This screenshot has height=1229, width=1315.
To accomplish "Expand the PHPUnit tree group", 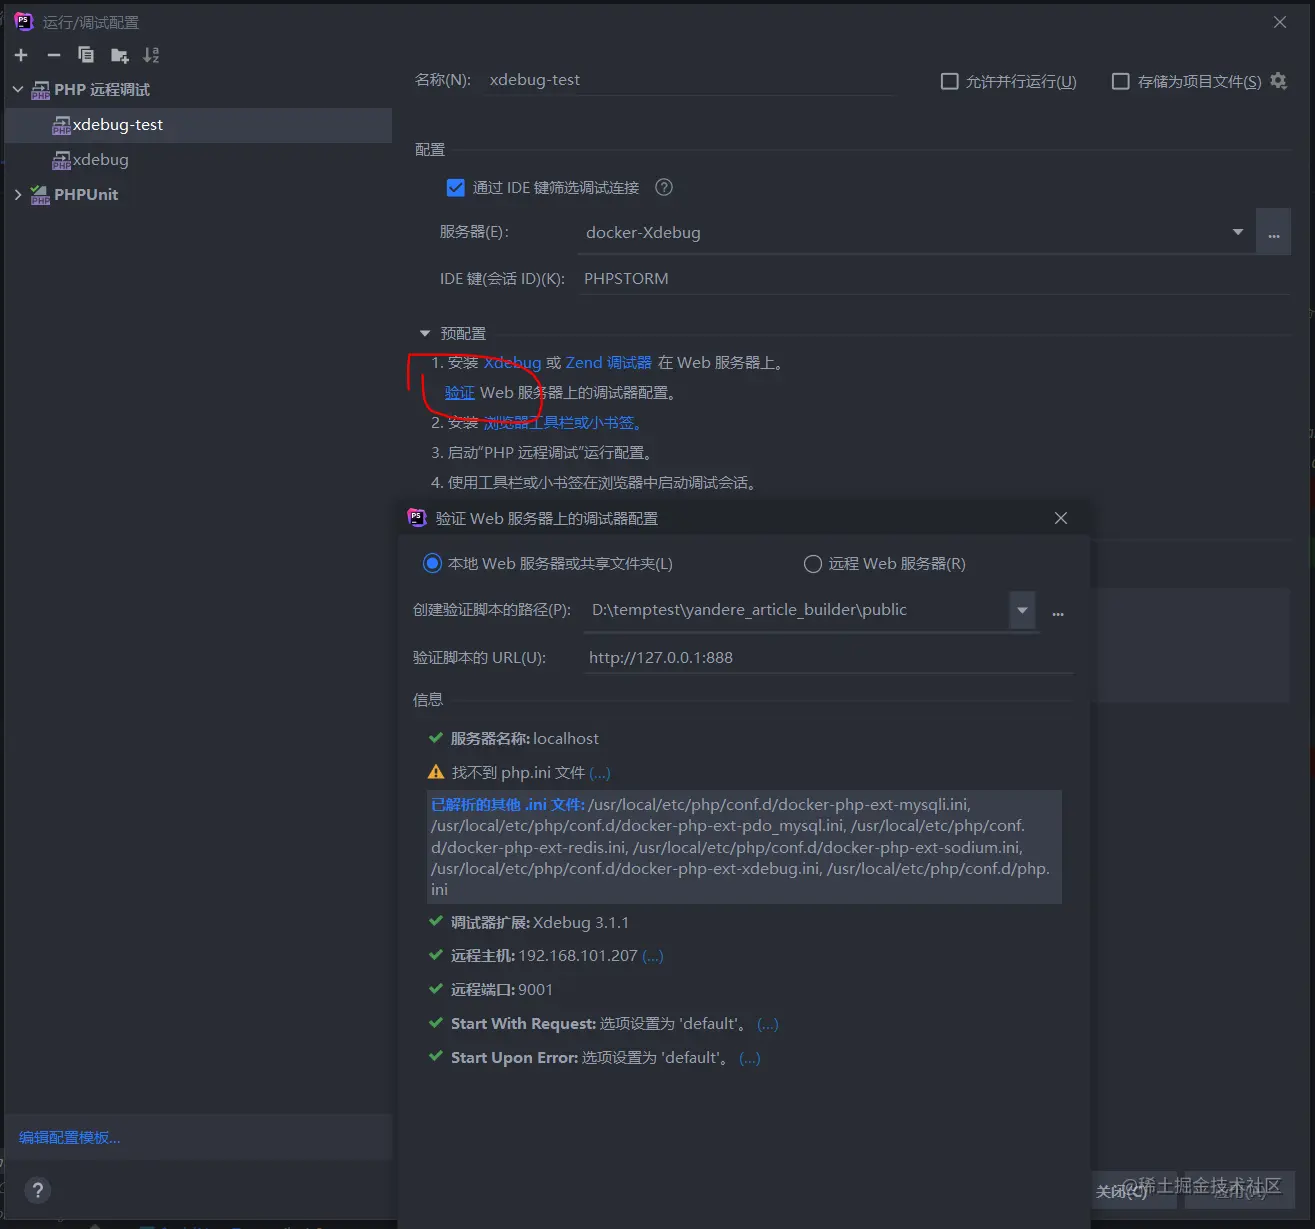I will (18, 194).
